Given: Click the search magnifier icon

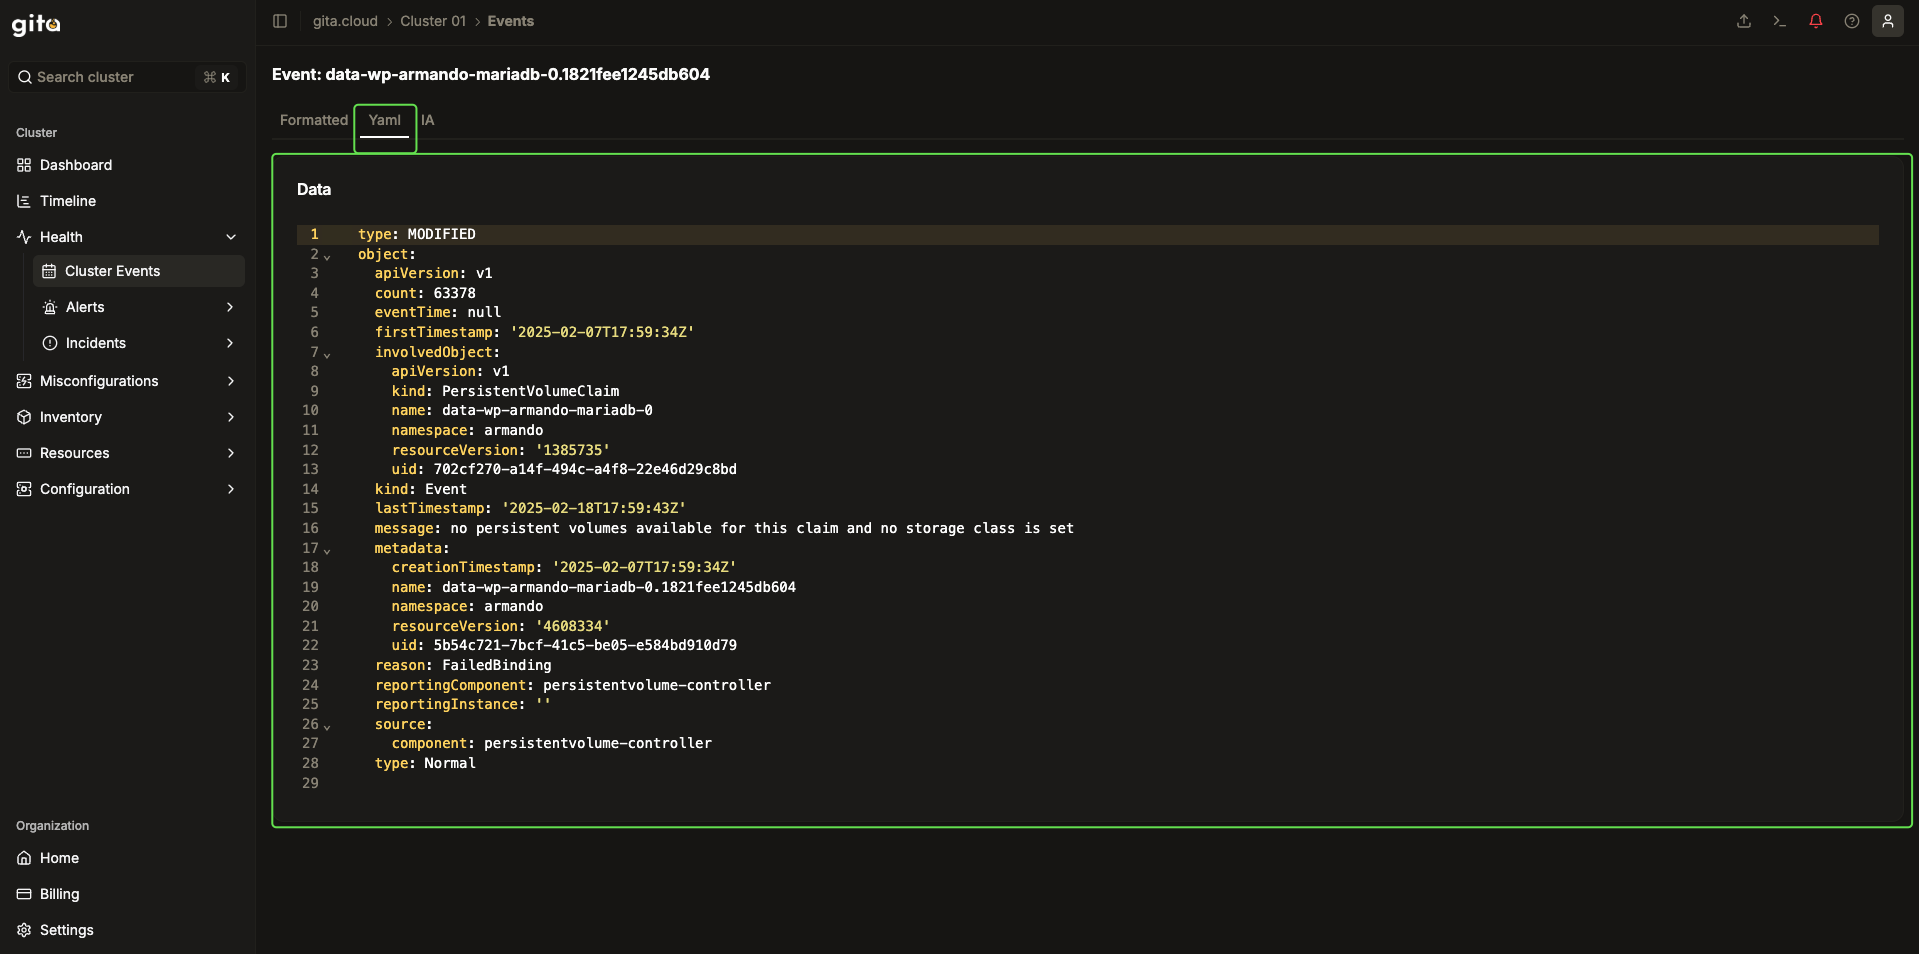Looking at the screenshot, I should pyautogui.click(x=25, y=77).
